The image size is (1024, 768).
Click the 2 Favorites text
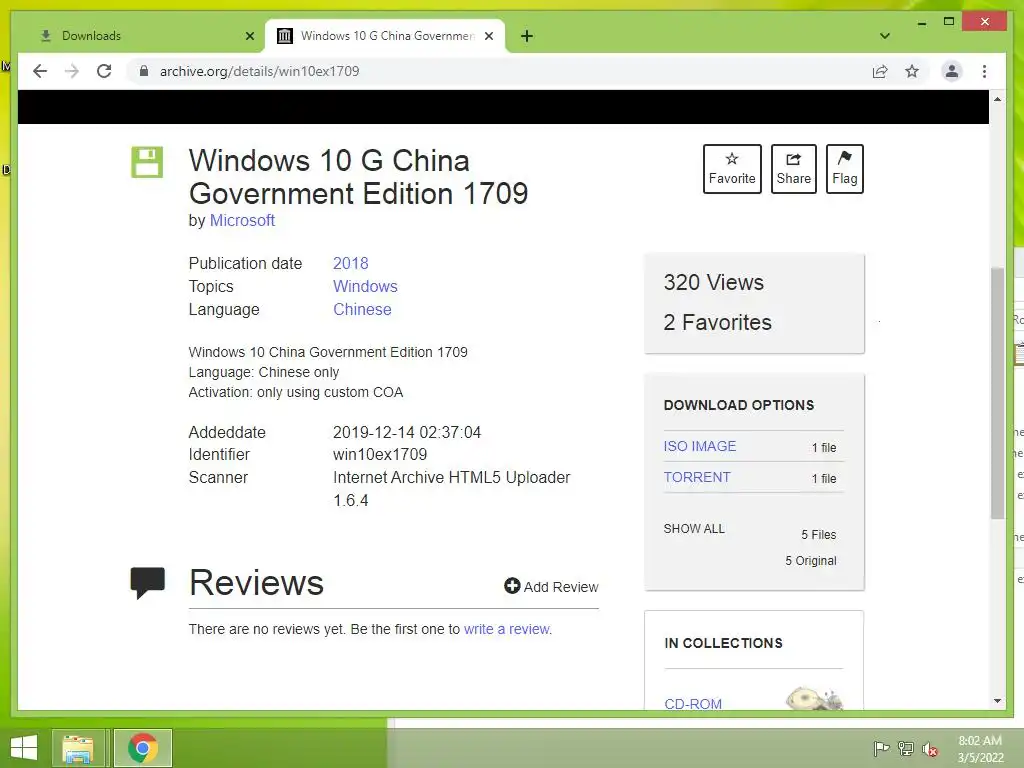pyautogui.click(x=718, y=323)
